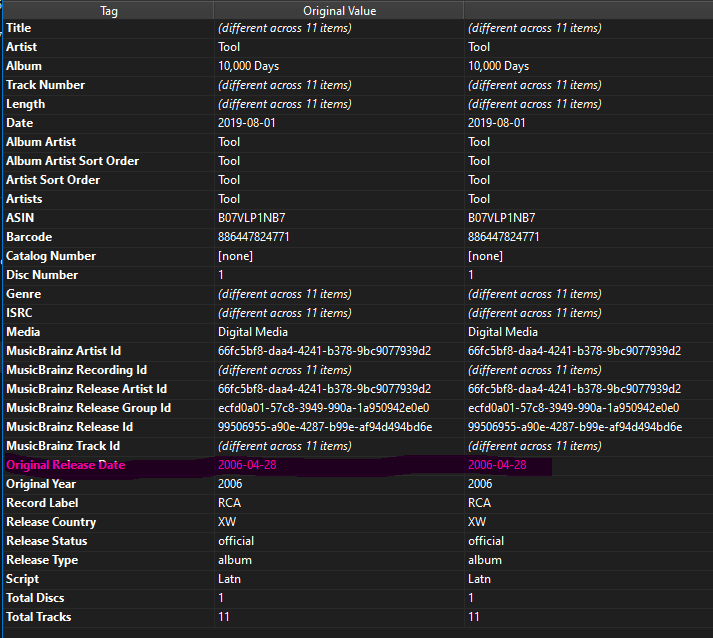Image resolution: width=713 pixels, height=638 pixels.
Task: Click the rightmost 2006-04-28 release date value
Action: pos(497,465)
